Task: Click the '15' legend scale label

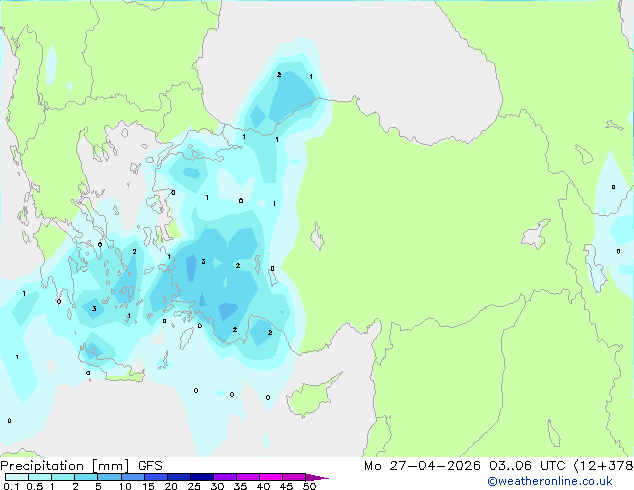Action: (148, 486)
